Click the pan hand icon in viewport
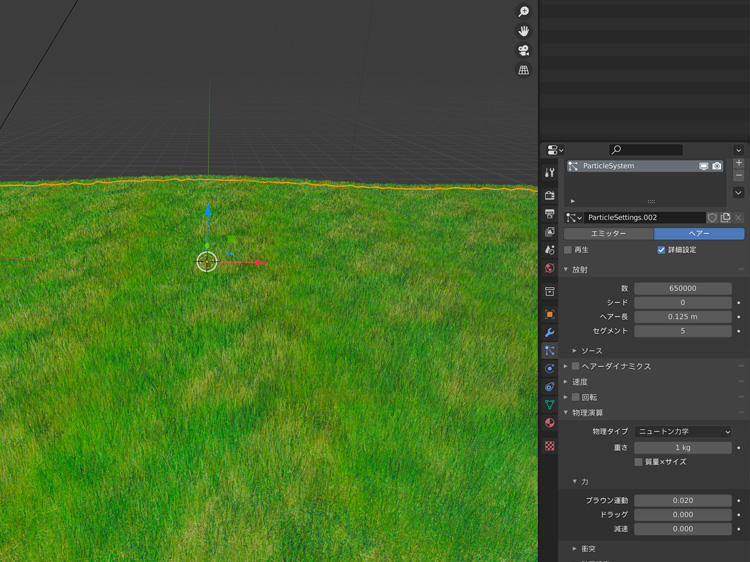The height and width of the screenshot is (562, 750). [x=523, y=31]
